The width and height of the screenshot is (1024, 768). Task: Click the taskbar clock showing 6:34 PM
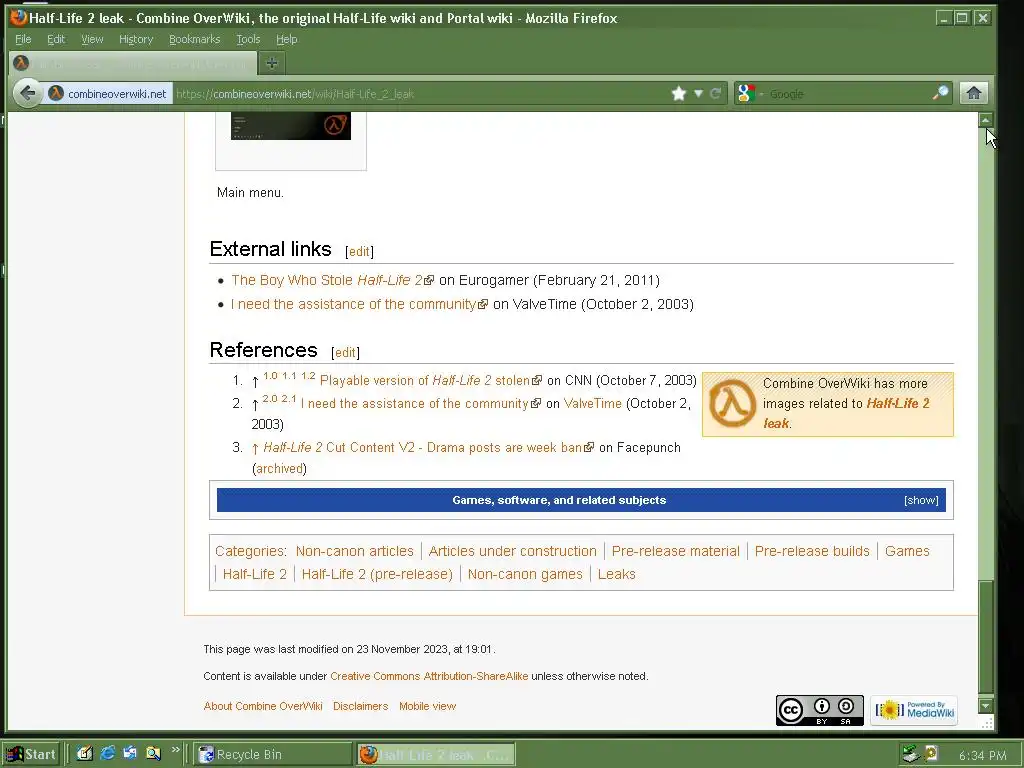tap(982, 756)
